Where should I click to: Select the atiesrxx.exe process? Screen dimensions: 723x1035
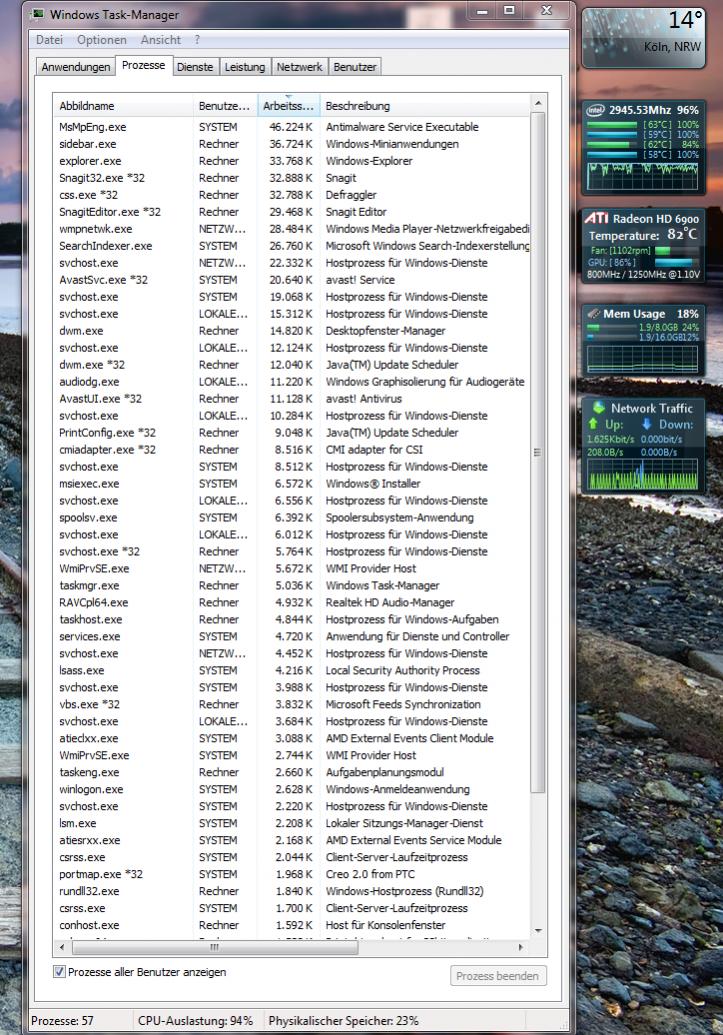tap(292, 840)
